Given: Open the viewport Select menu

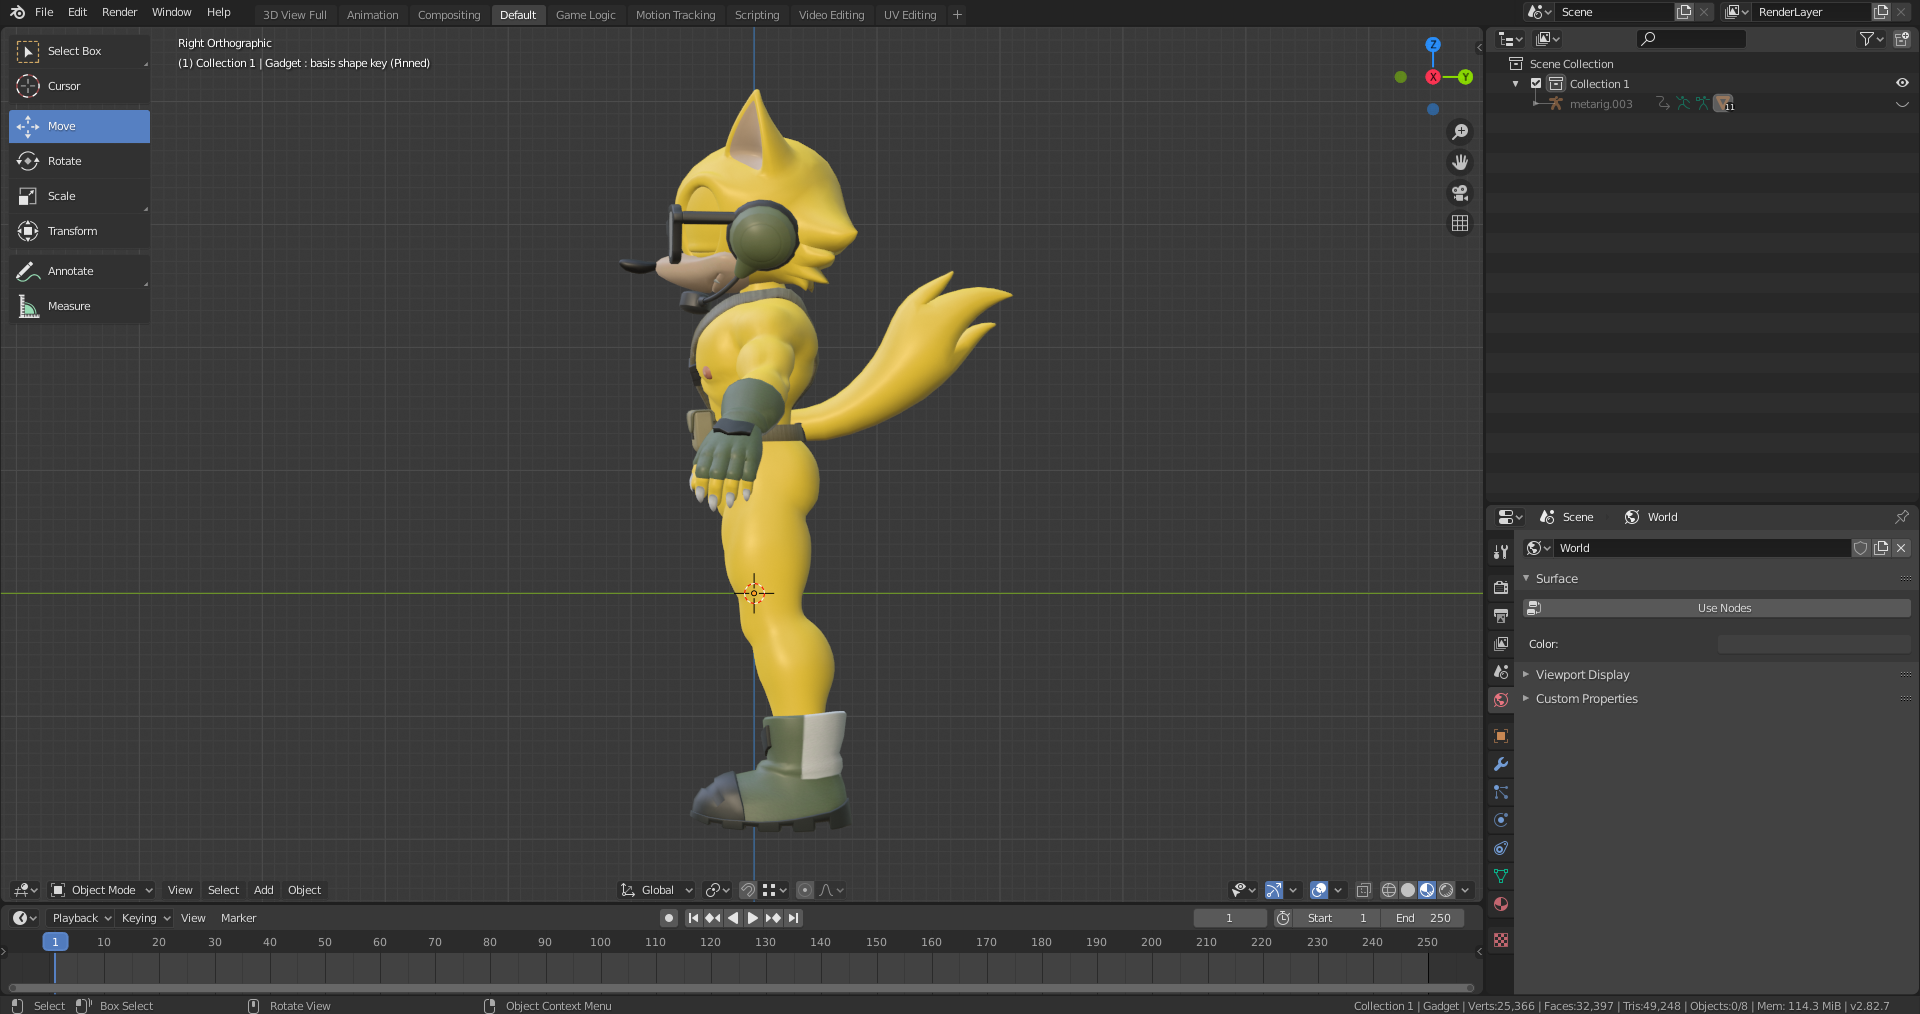Looking at the screenshot, I should point(223,890).
